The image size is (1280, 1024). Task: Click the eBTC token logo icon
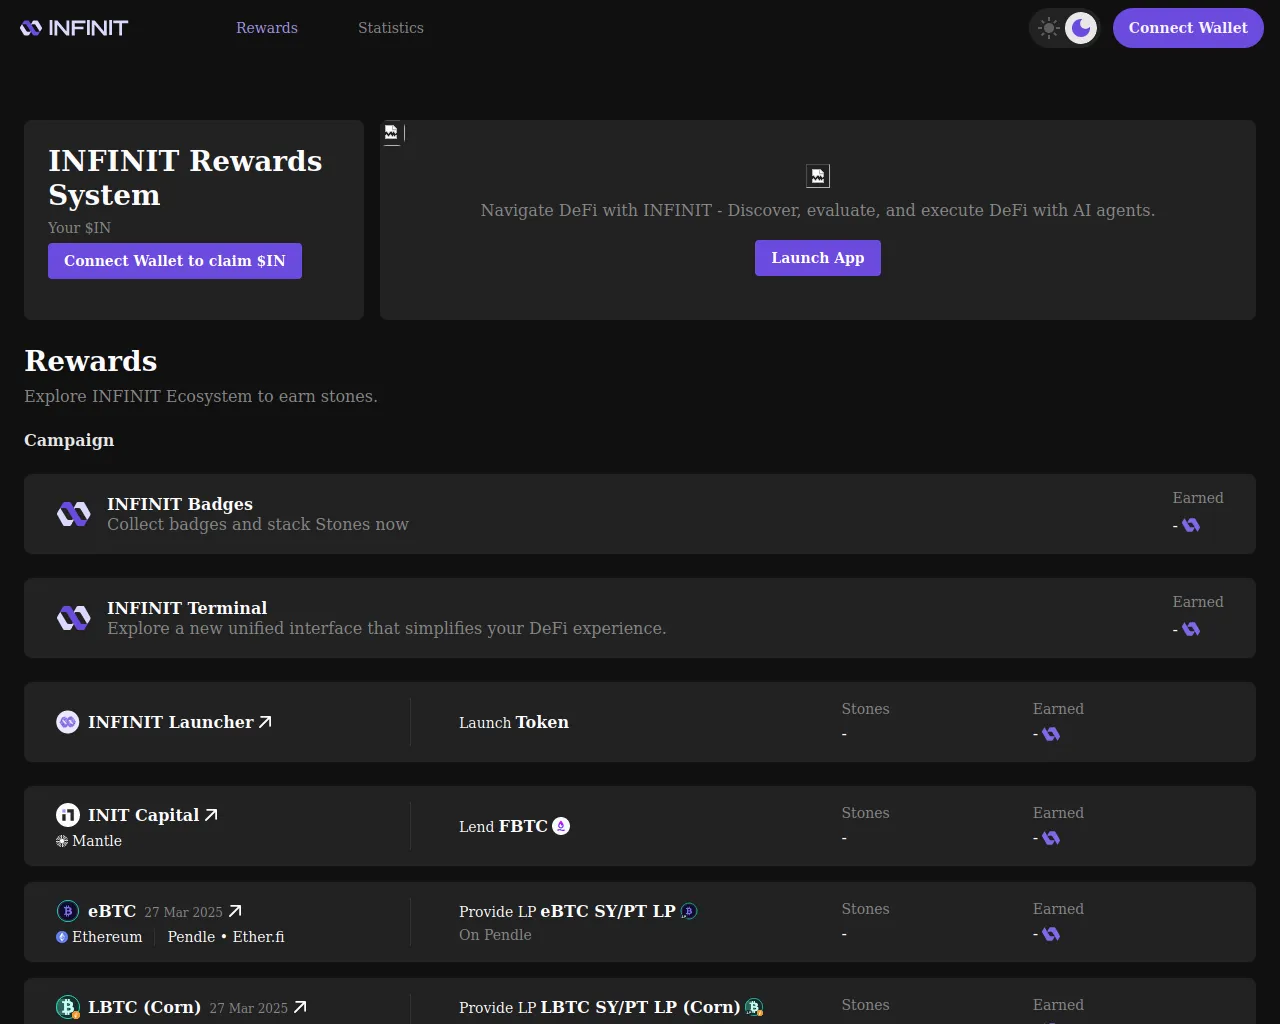68,911
